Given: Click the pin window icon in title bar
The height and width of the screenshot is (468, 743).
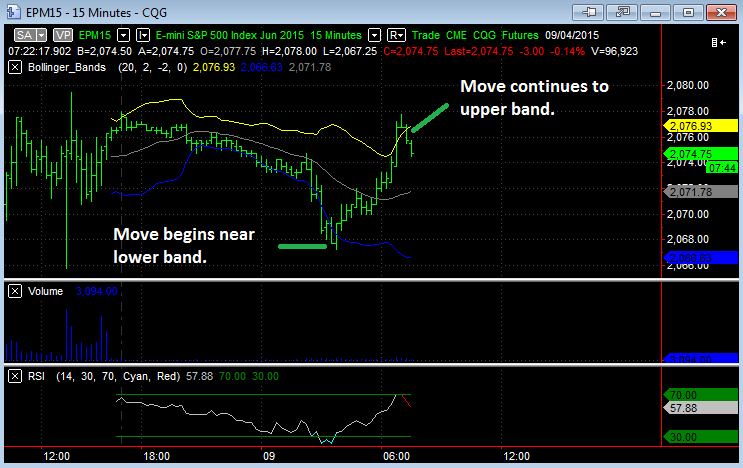Looking at the screenshot, I should tap(588, 12).
